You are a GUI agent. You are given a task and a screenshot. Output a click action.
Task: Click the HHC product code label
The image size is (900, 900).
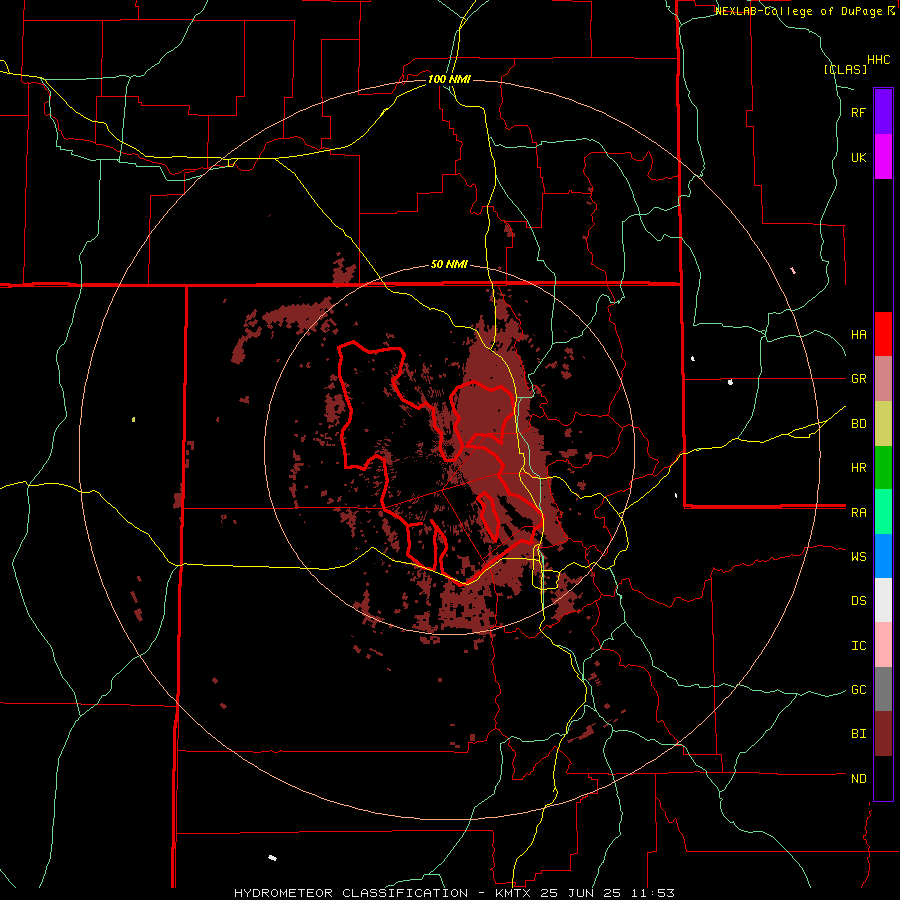tap(879, 60)
